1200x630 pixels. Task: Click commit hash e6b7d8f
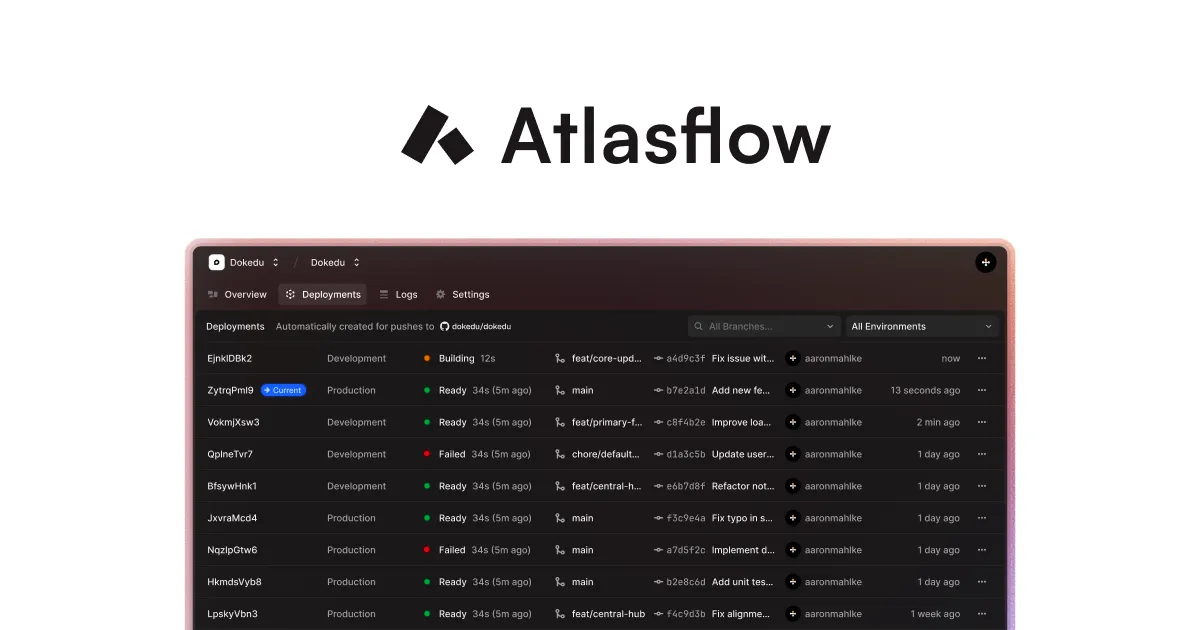[686, 486]
